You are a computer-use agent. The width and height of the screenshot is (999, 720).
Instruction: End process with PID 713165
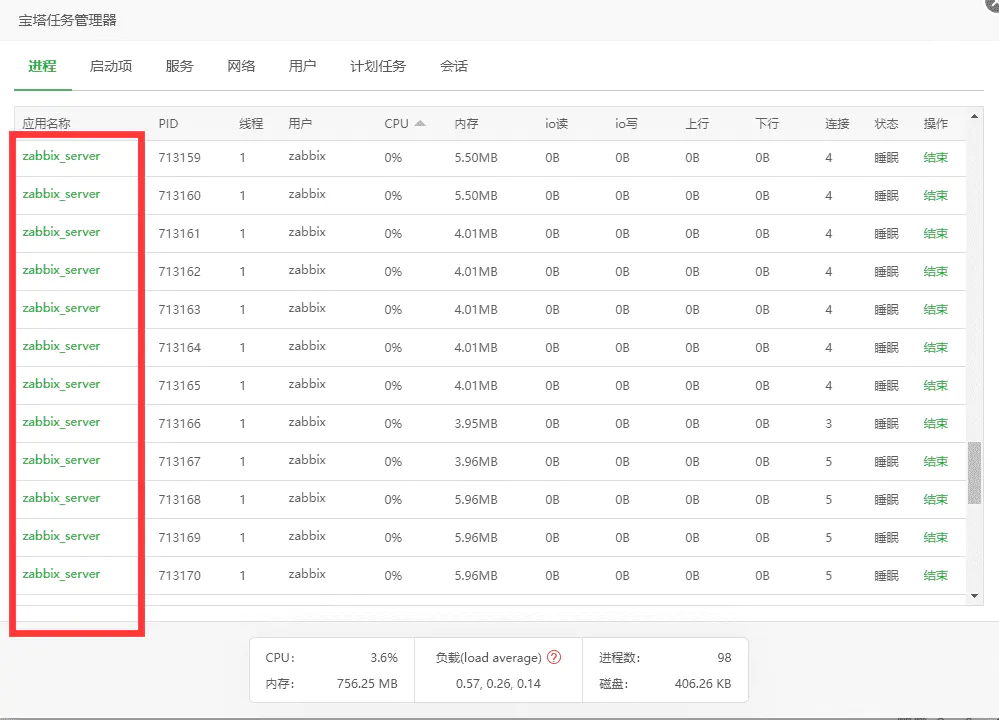pos(935,385)
